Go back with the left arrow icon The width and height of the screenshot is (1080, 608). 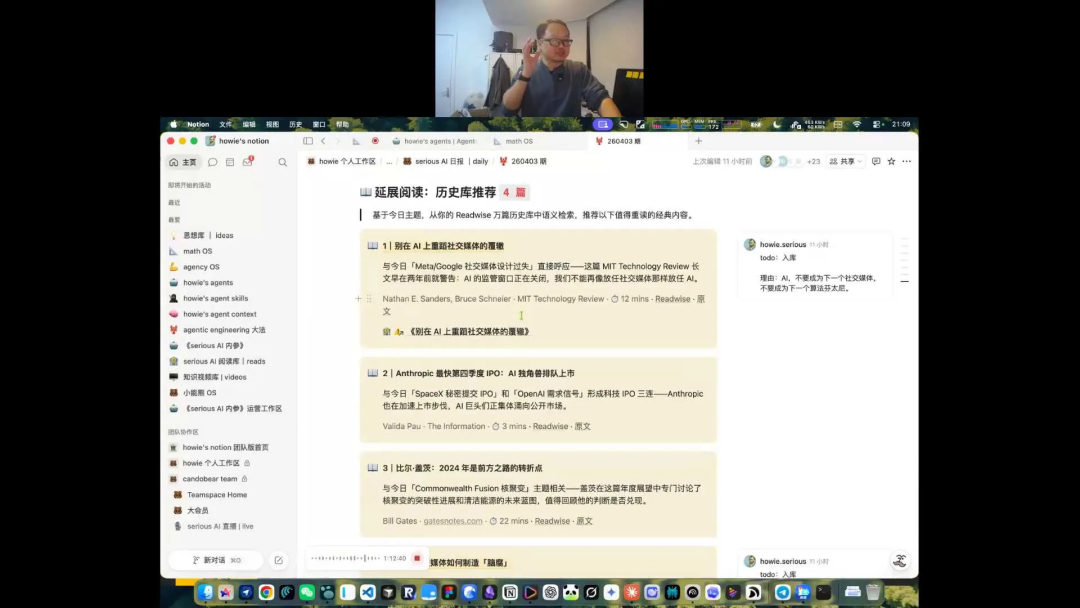[323, 141]
